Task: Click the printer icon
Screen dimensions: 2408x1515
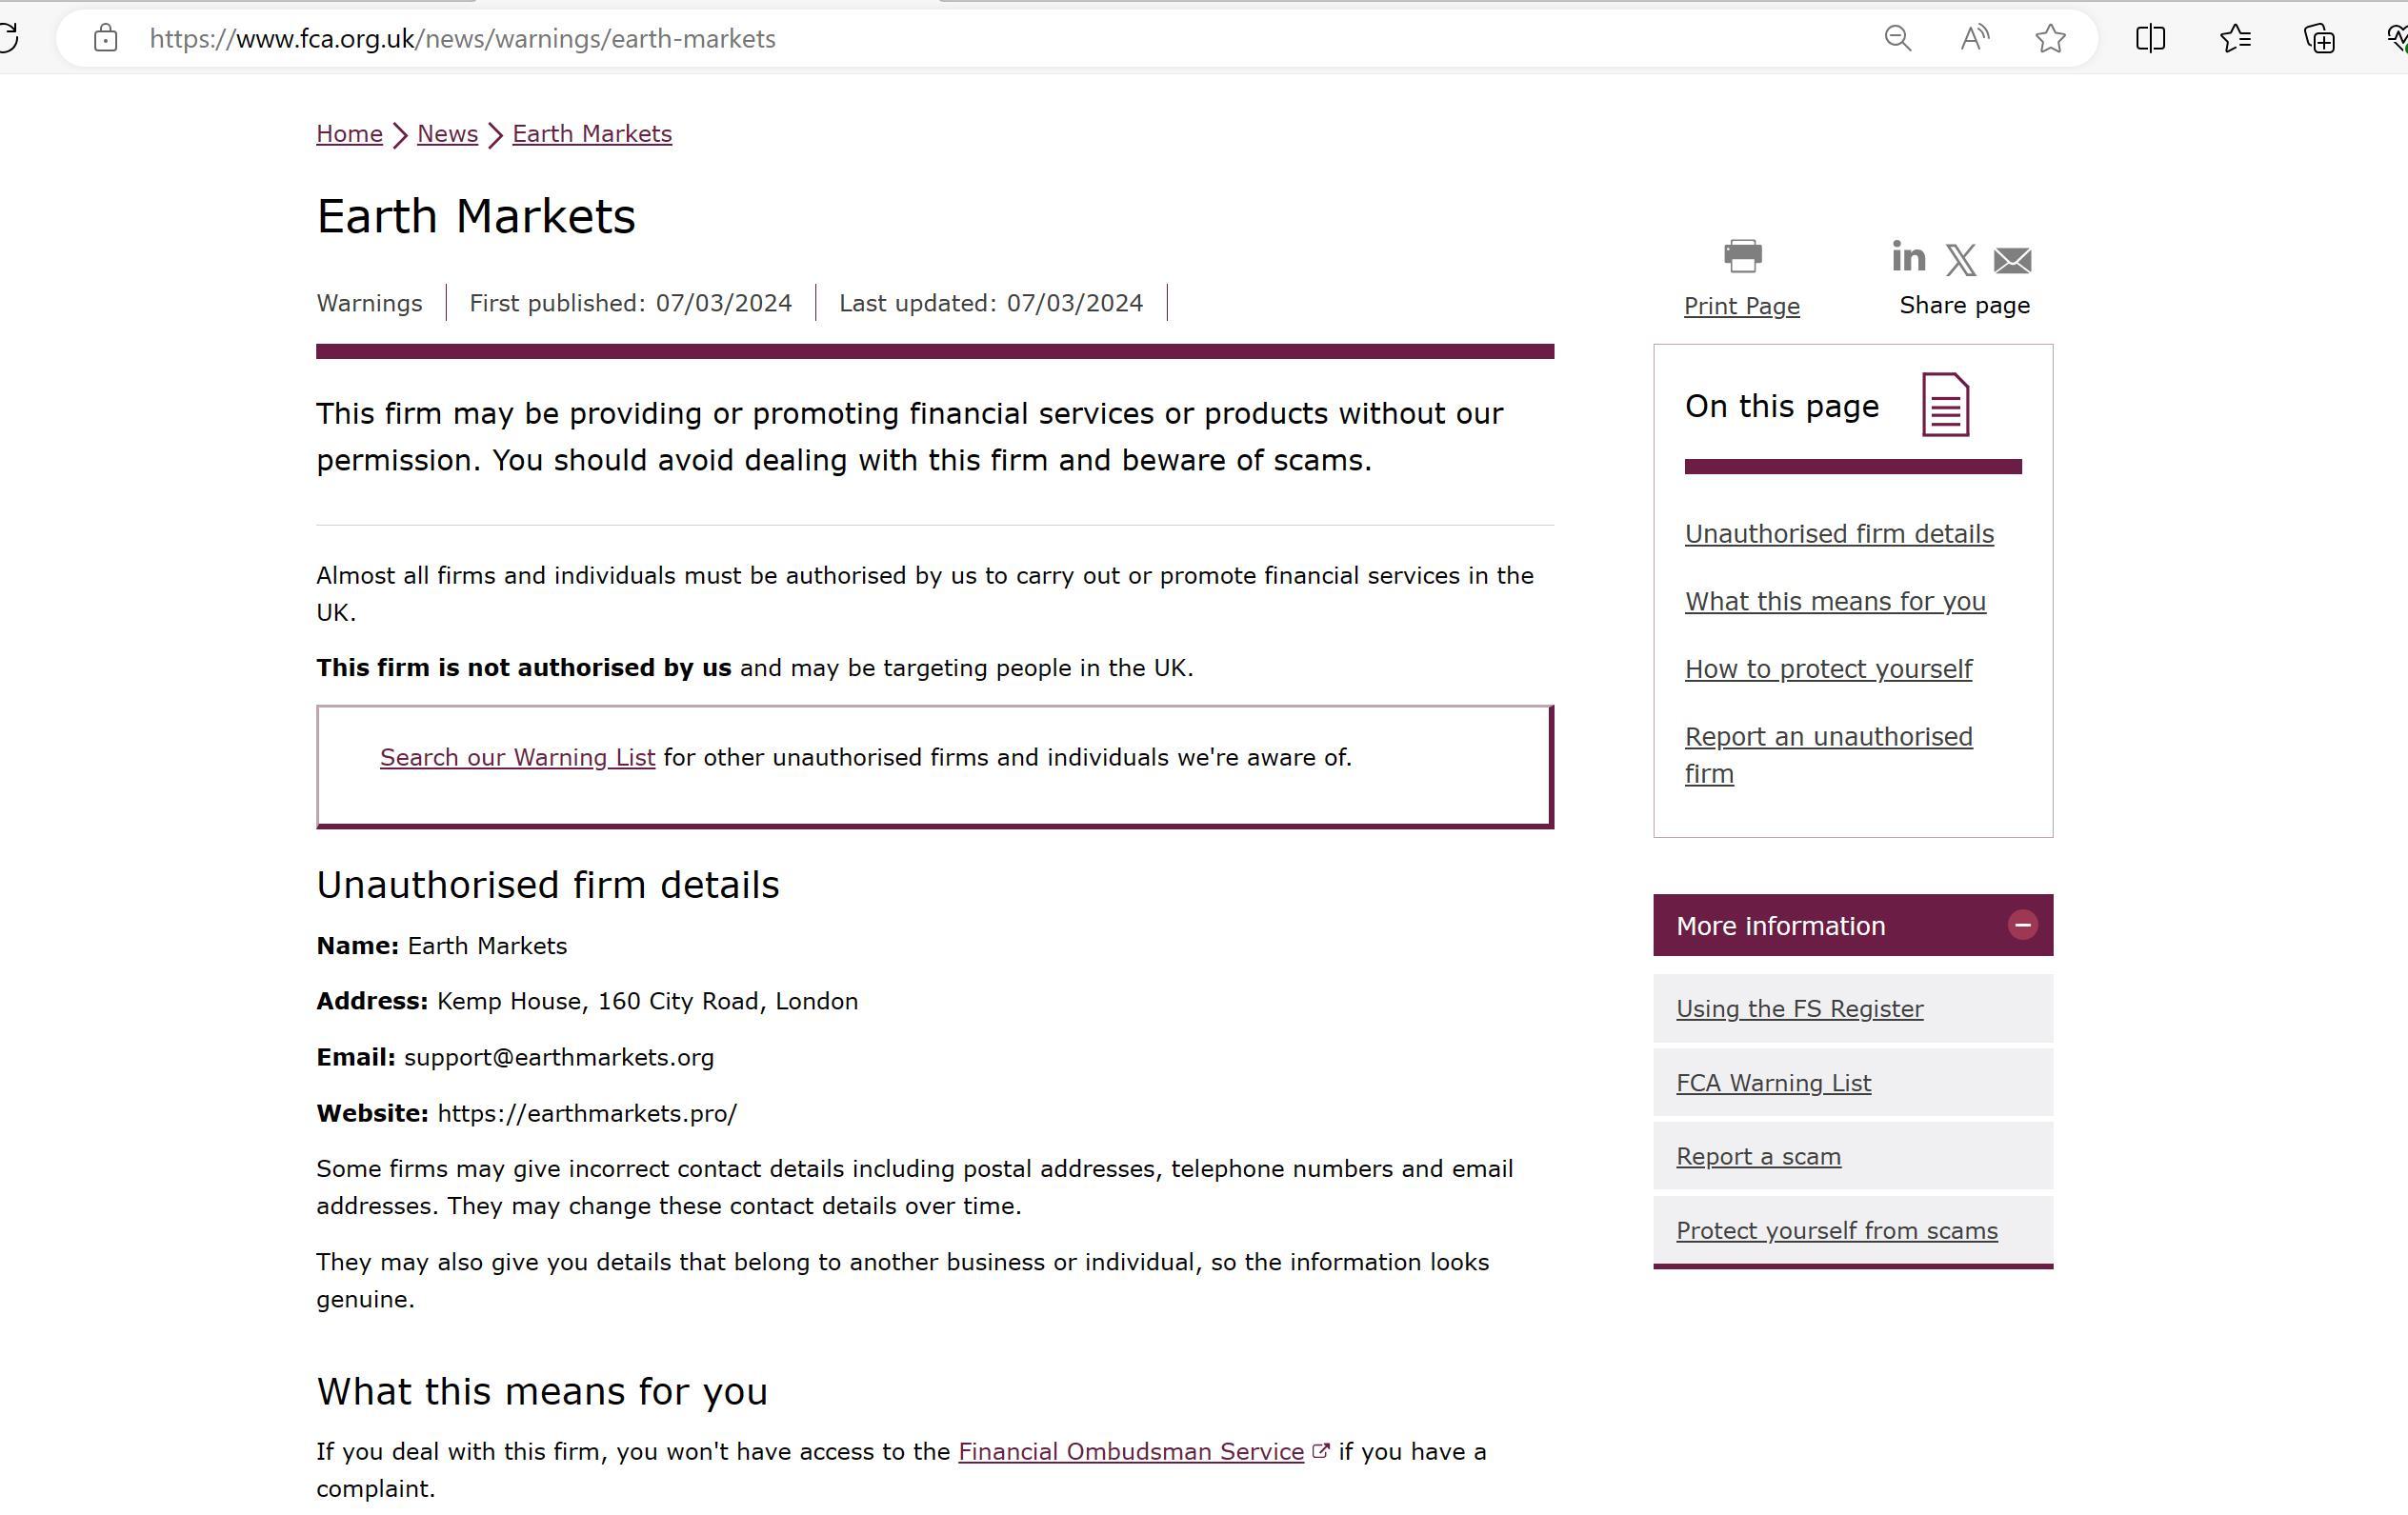Action: pyautogui.click(x=1742, y=256)
